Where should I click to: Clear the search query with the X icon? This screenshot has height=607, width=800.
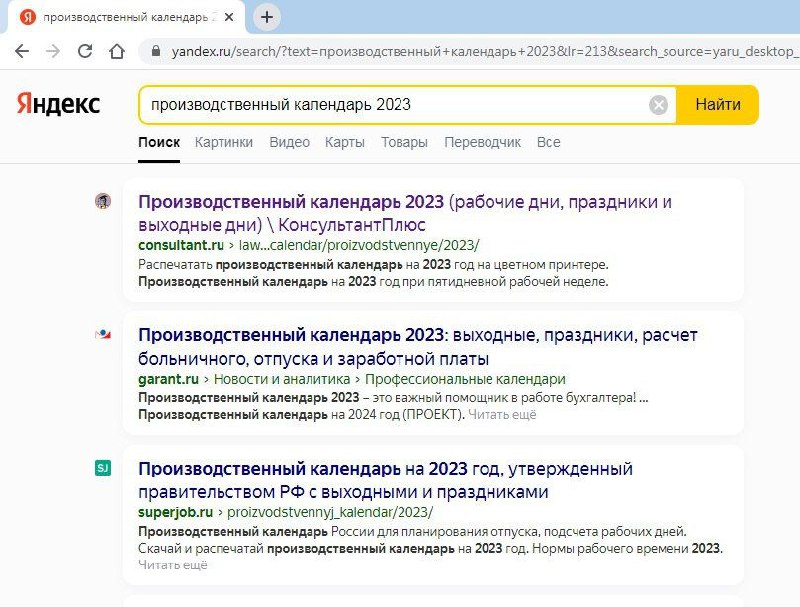(x=658, y=105)
